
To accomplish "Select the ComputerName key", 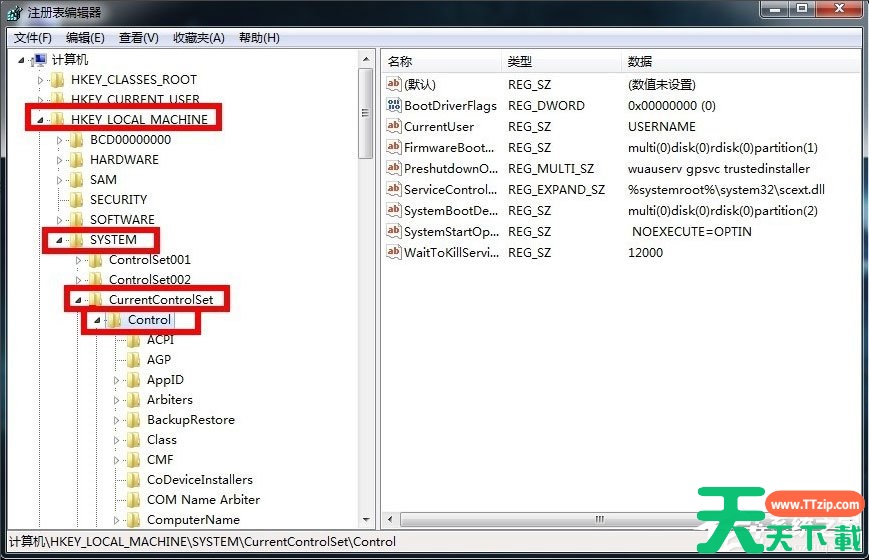I will pyautogui.click(x=193, y=520).
